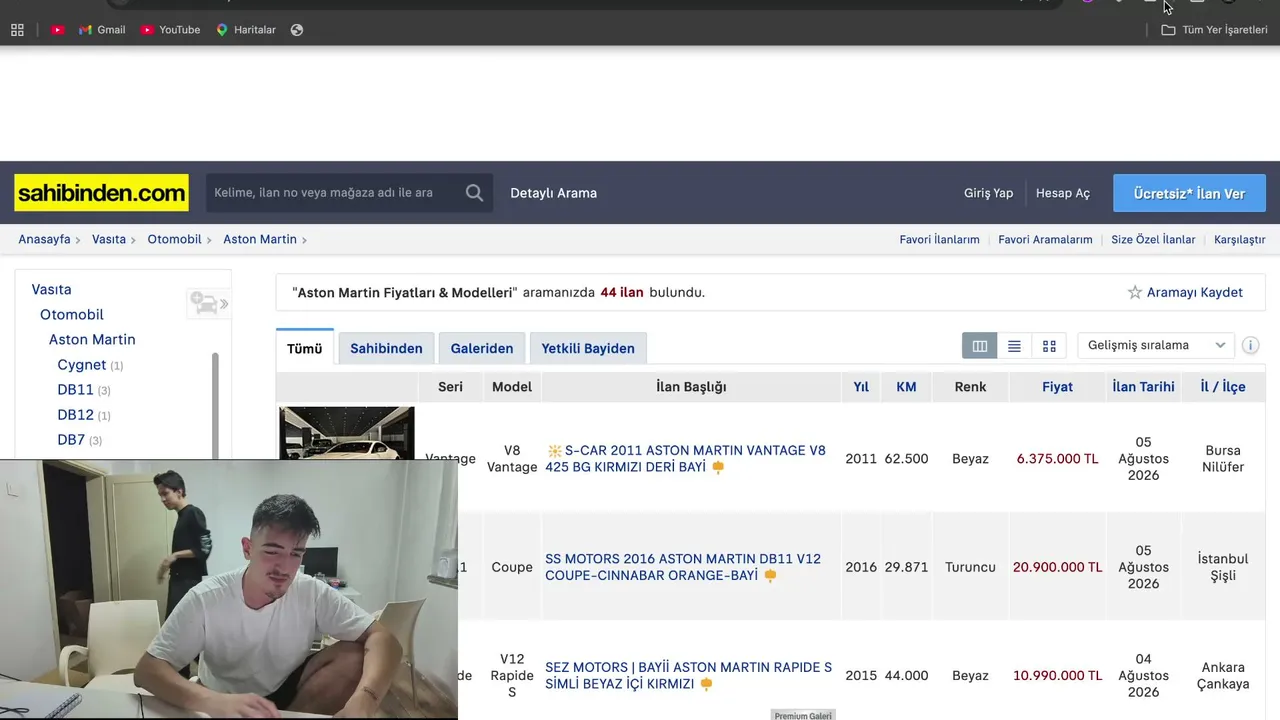Viewport: 1280px width, 720px height.
Task: Click the Otomobil breadcrumb
Action: 174,240
